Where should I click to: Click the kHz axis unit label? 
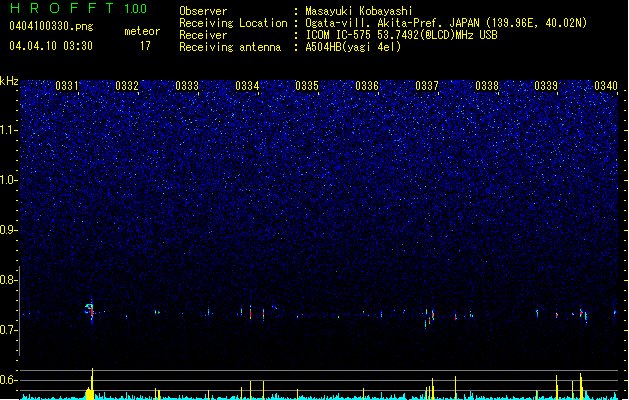(x=9, y=81)
